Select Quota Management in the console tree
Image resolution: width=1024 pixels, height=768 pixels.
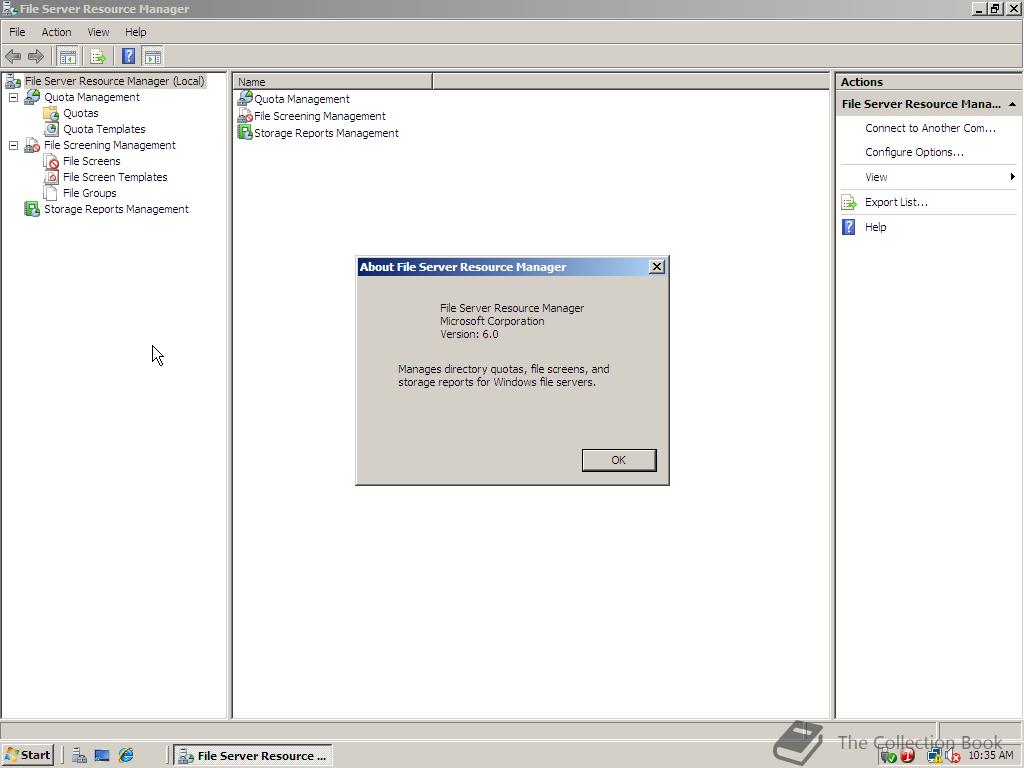91,97
